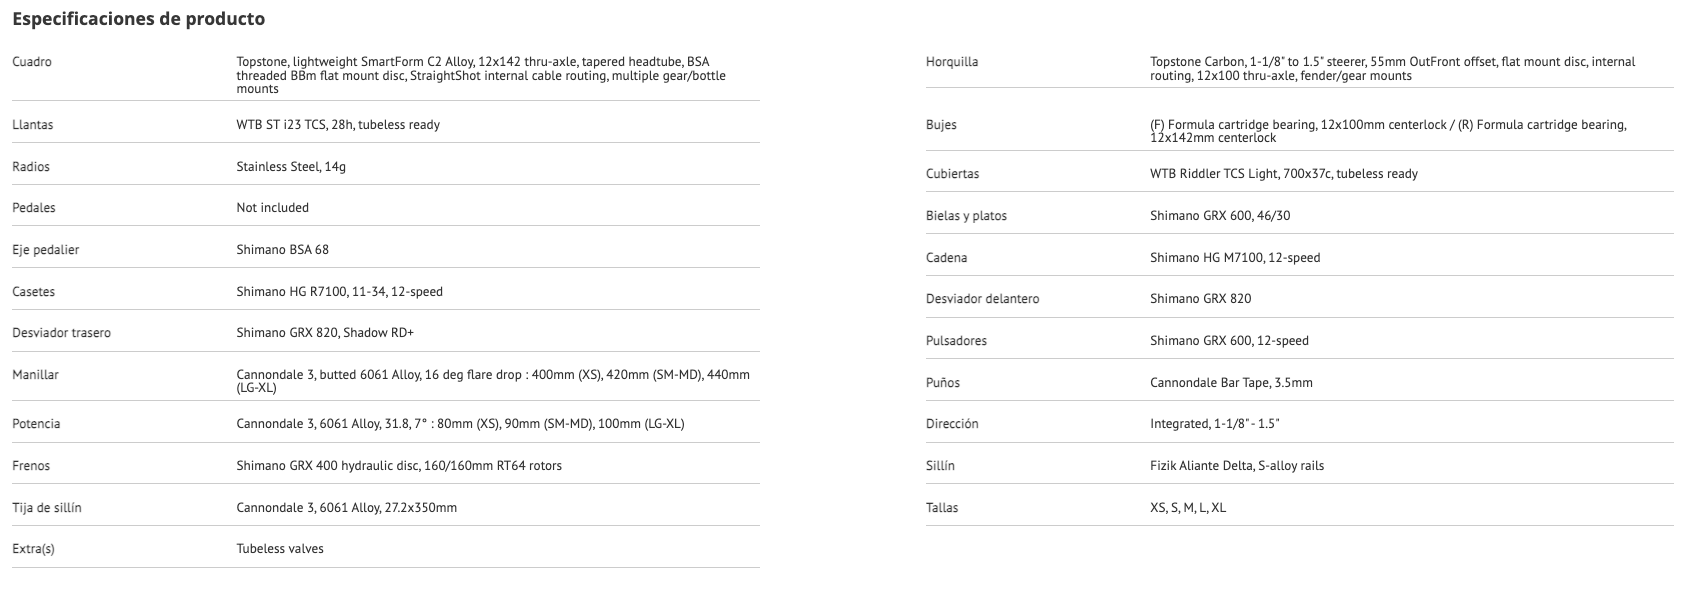The width and height of the screenshot is (1690, 592).
Task: Select the Shimano GRX 600, 46/30 crankset value
Action: pos(1227,216)
